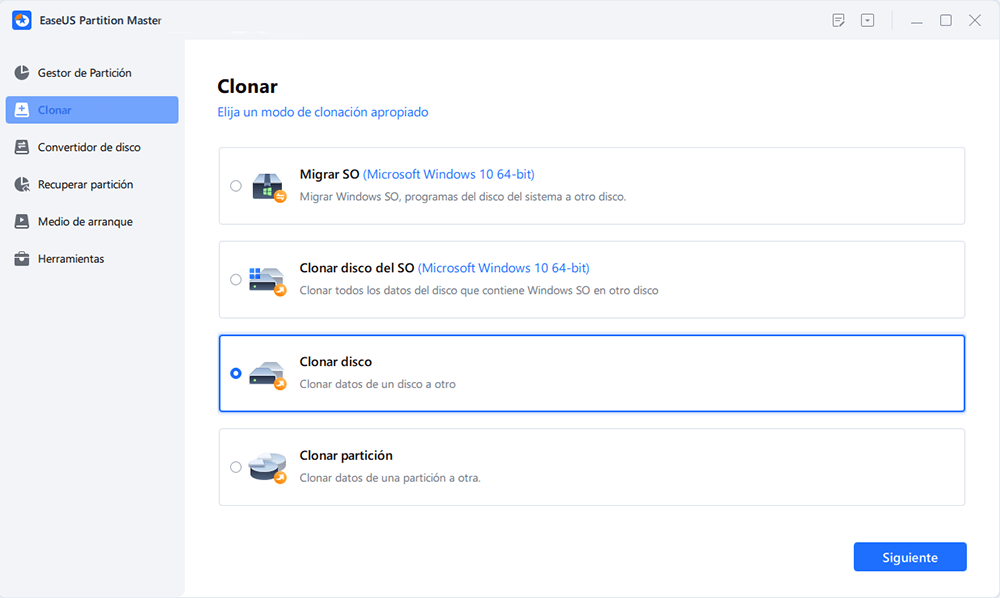This screenshot has width=1000, height=598.
Task: Select the Migrar SO radio button
Action: coord(236,186)
